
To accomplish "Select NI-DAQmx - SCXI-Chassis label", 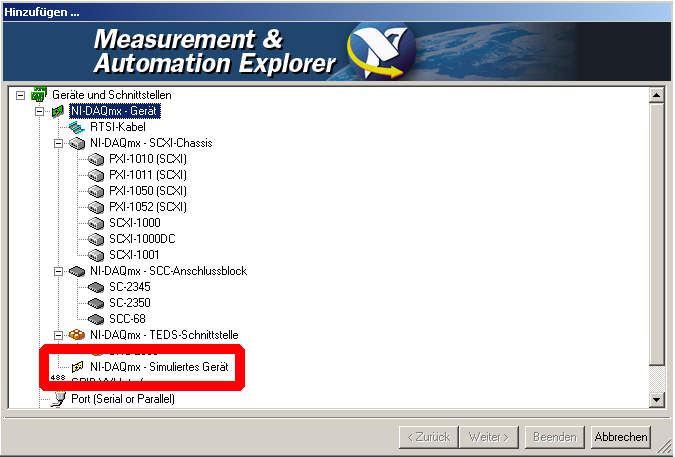I will pyautogui.click(x=151, y=143).
